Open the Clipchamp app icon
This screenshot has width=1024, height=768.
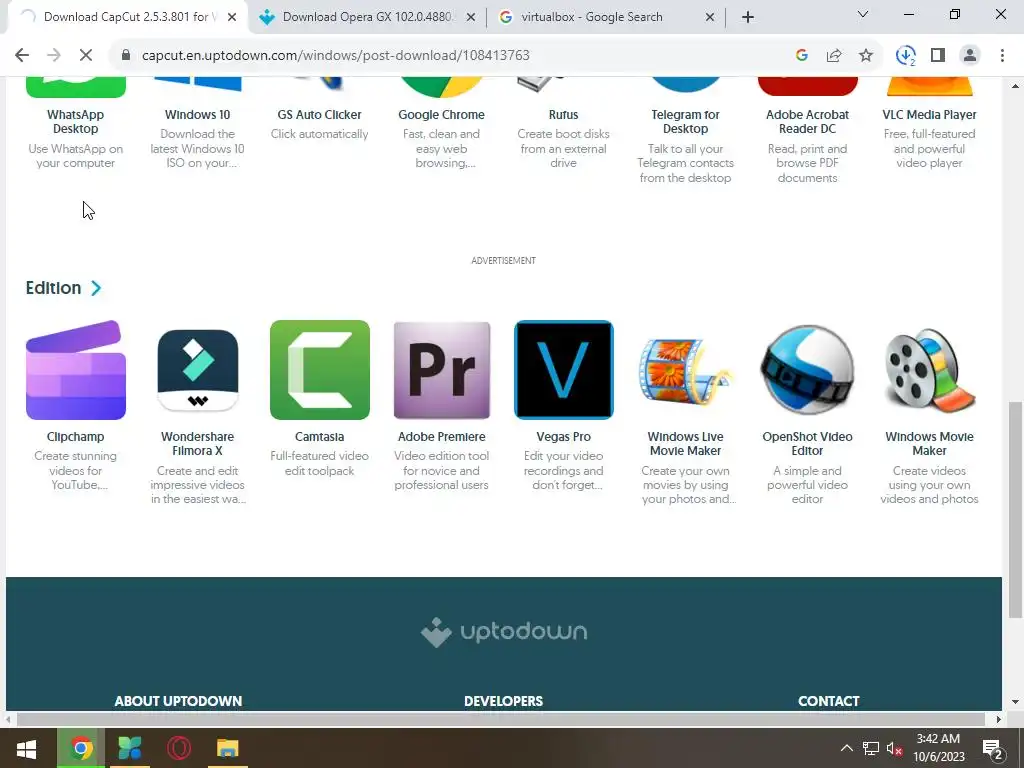click(76, 370)
